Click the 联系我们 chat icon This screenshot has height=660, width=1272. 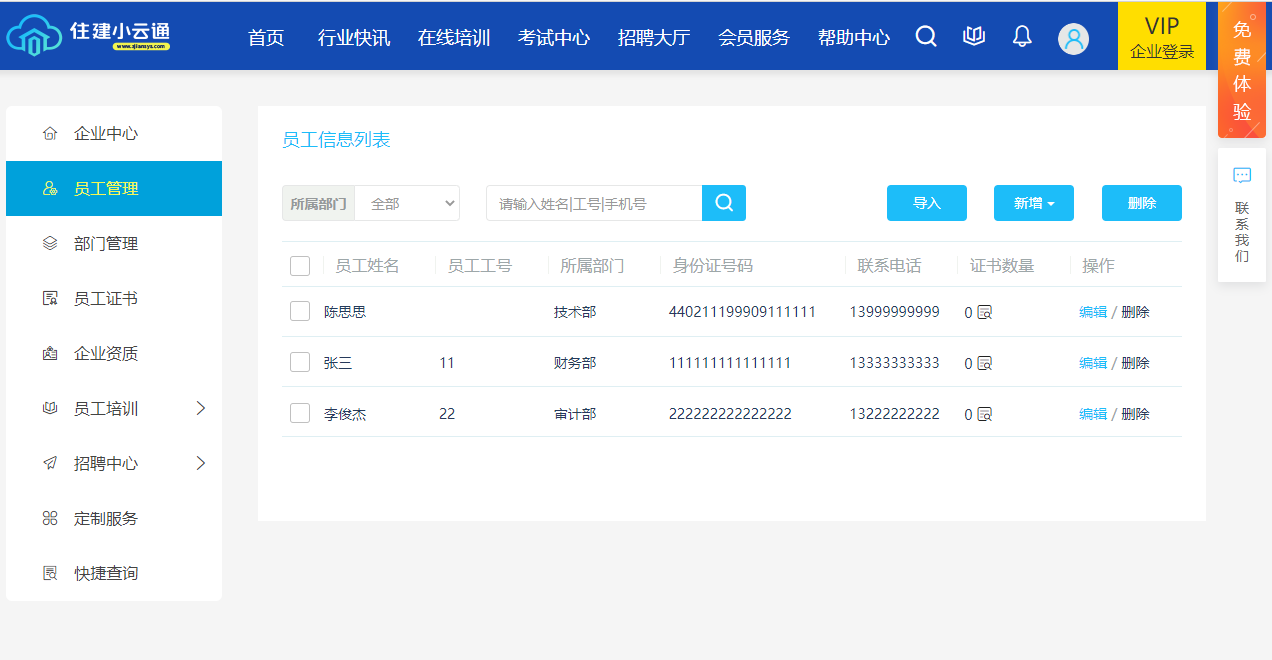1242,176
